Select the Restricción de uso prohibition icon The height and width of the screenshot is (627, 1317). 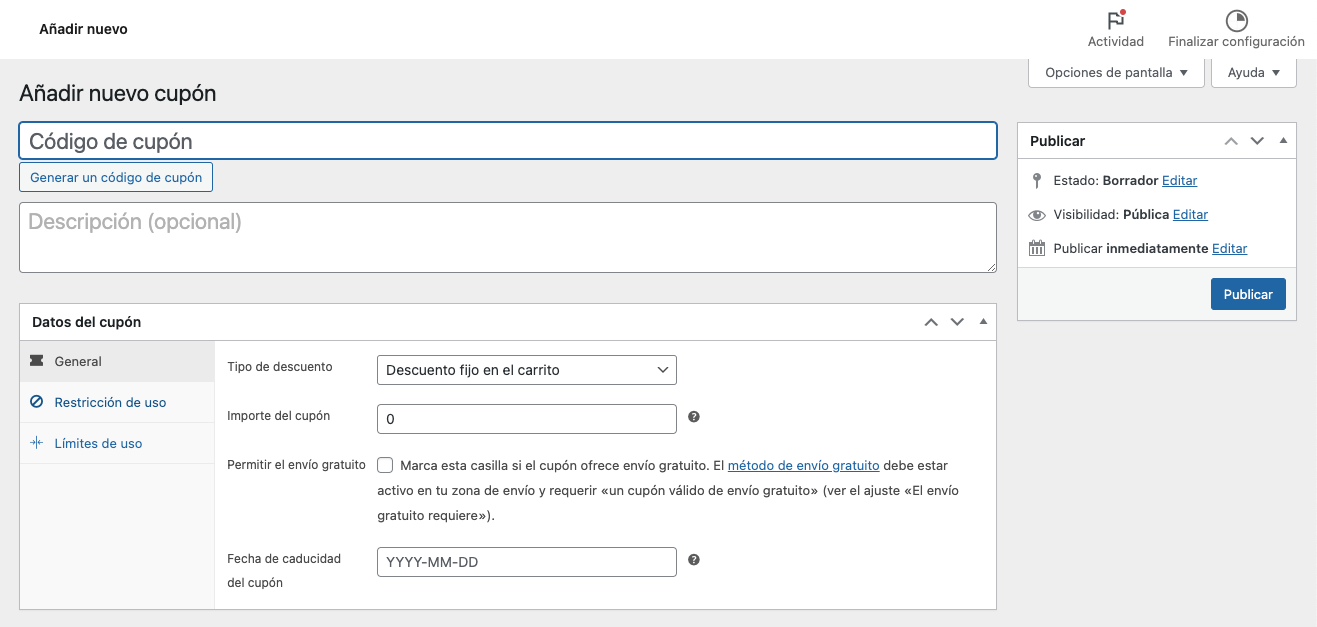[38, 402]
